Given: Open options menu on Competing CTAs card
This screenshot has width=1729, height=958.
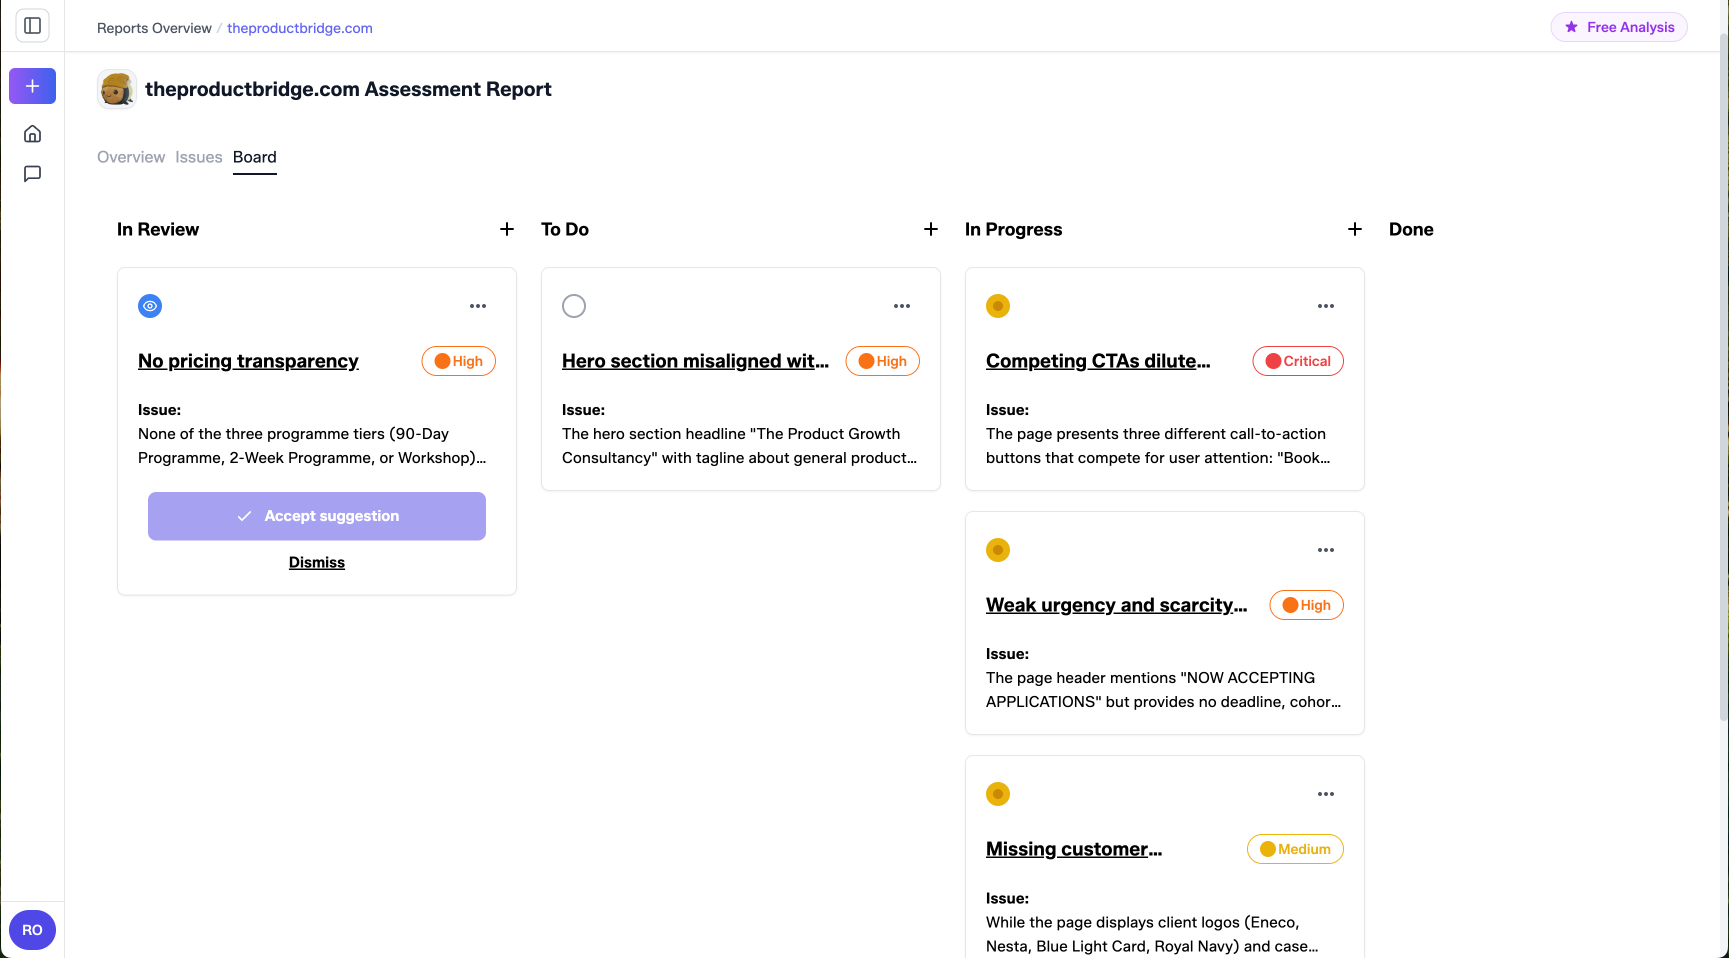Looking at the screenshot, I should pos(1326,306).
